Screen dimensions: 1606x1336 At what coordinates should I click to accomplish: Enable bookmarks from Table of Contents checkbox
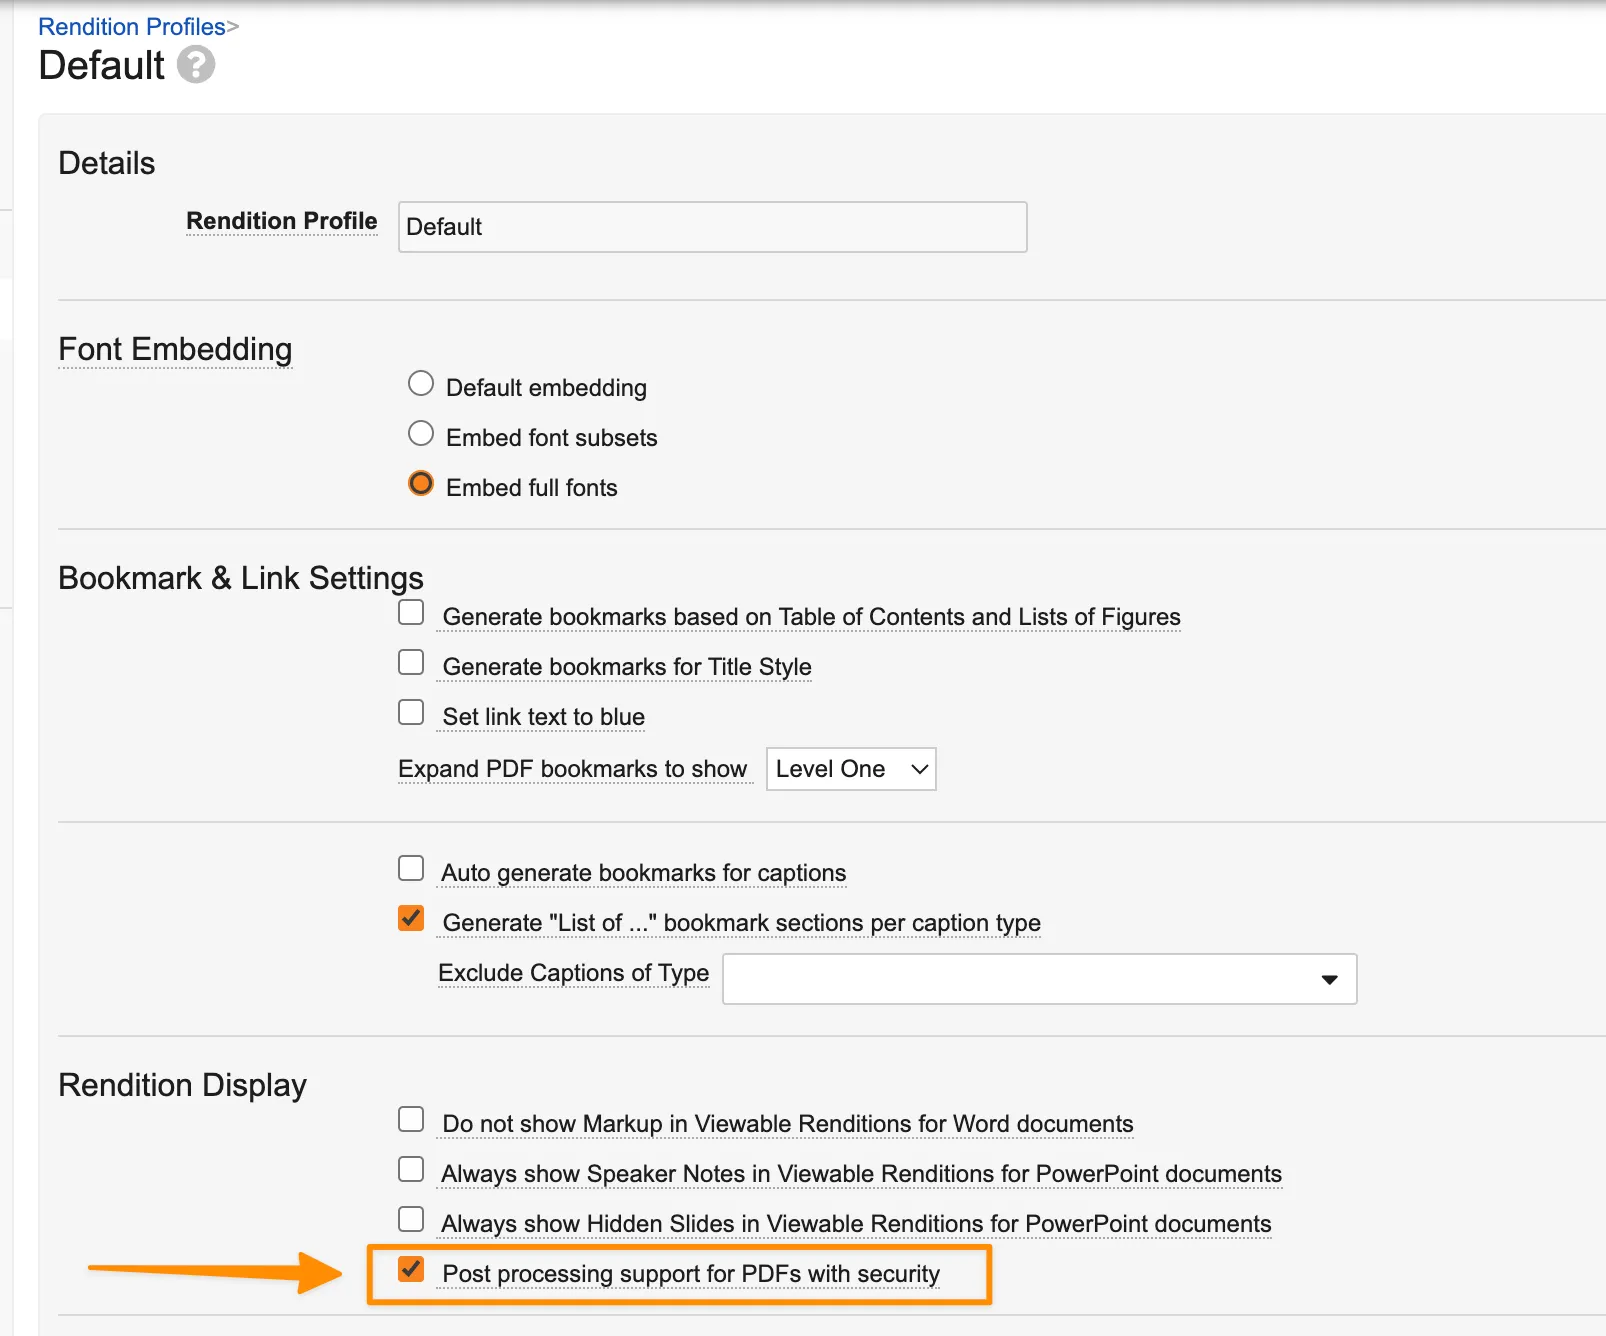(411, 613)
